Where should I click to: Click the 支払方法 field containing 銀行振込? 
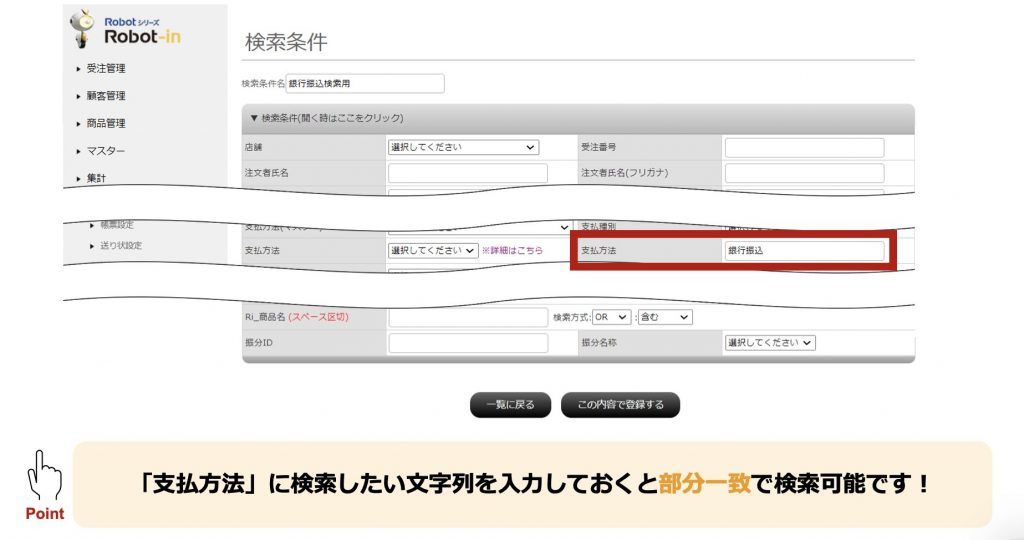pyautogui.click(x=804, y=251)
